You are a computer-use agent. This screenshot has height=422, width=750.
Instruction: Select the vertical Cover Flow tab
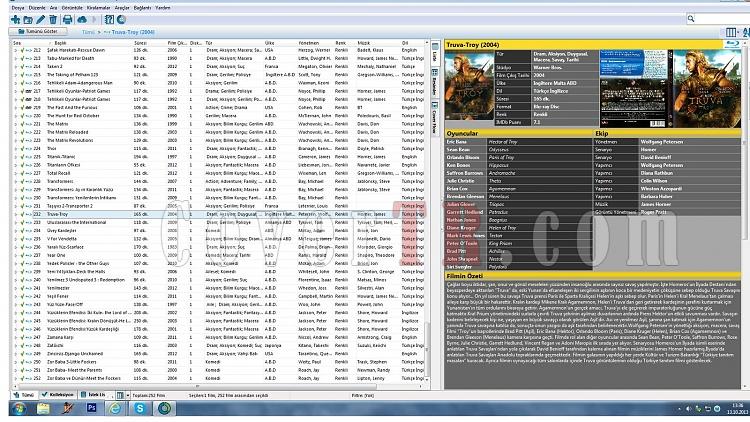click(435, 117)
